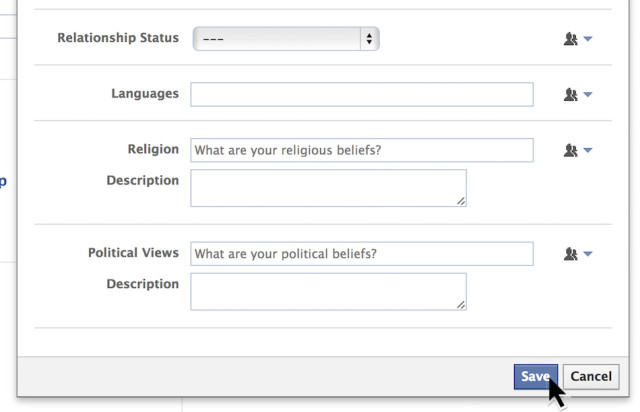Click the Political Views friends audience icon

(x=571, y=254)
